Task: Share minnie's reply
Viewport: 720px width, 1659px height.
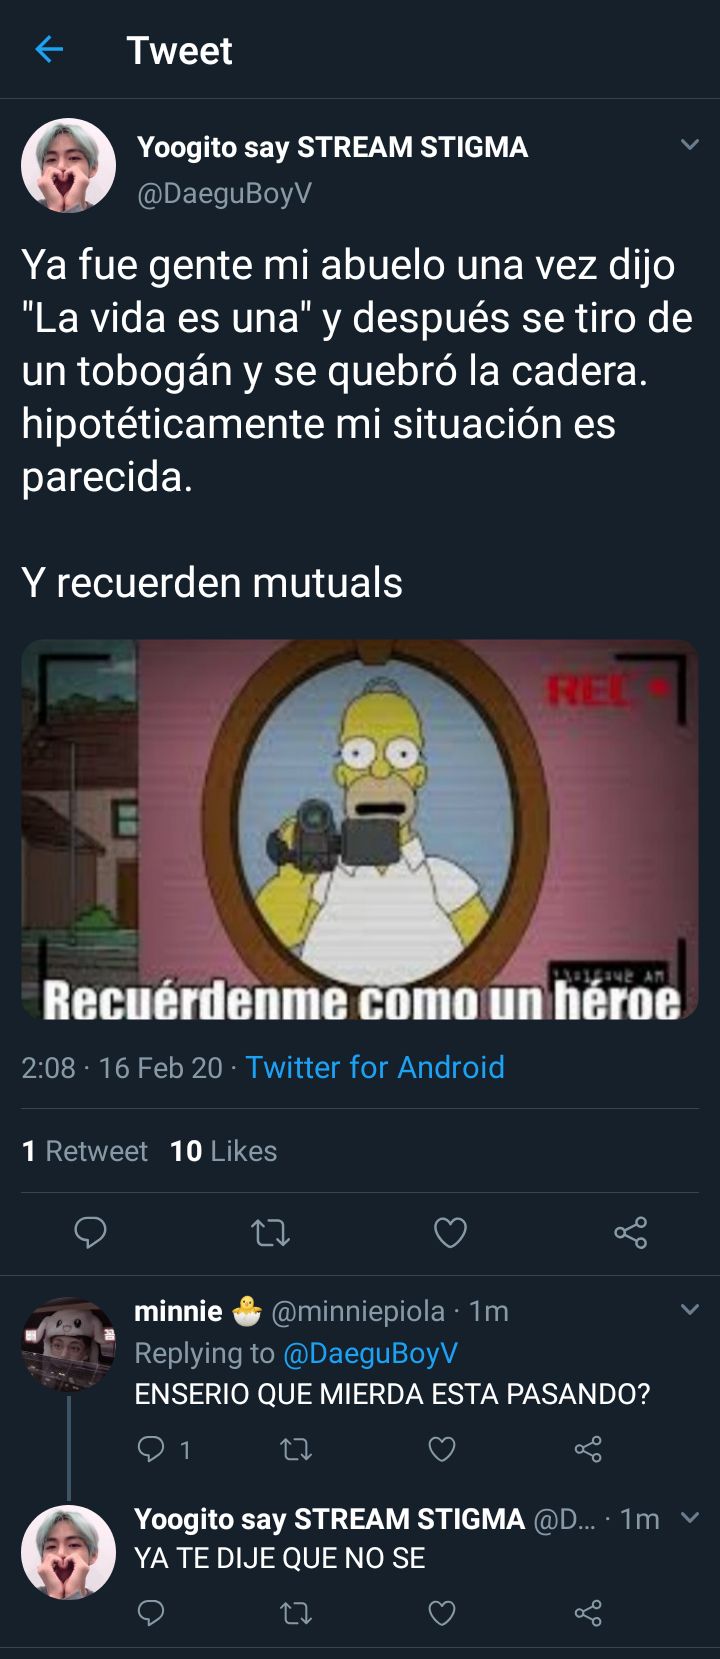Action: click(588, 1449)
